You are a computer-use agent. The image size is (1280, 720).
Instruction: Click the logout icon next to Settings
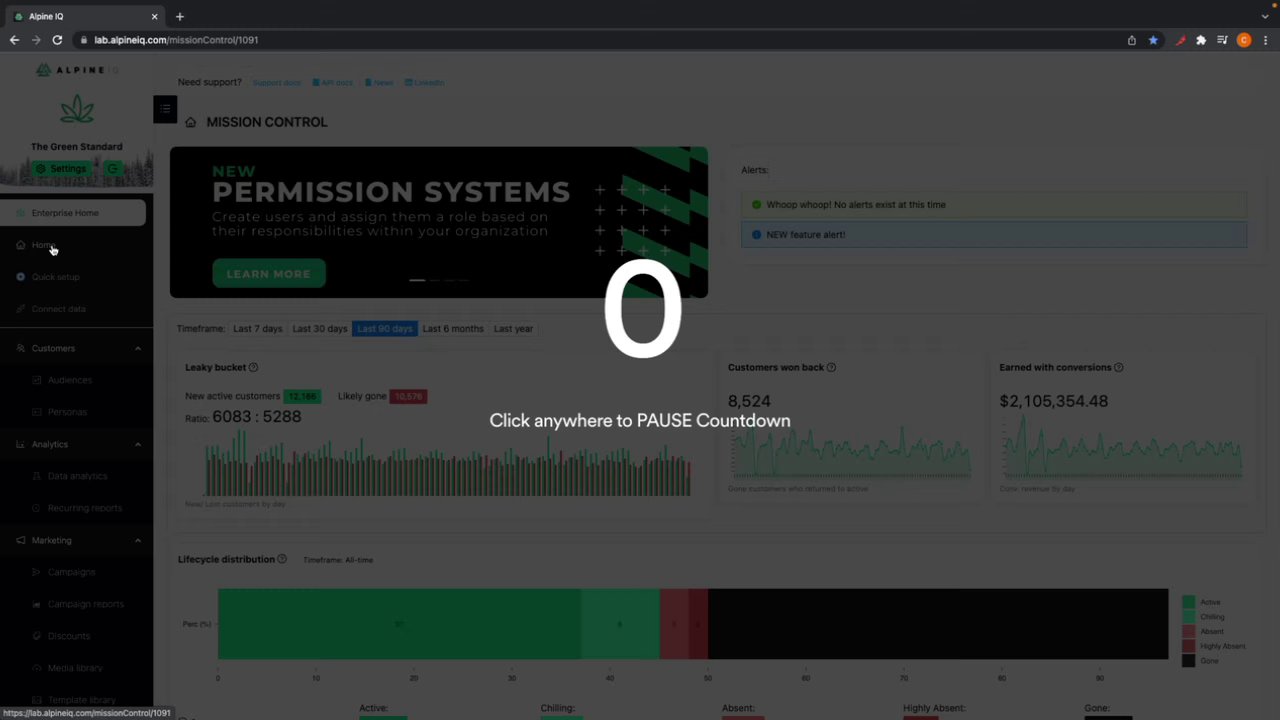coord(113,168)
